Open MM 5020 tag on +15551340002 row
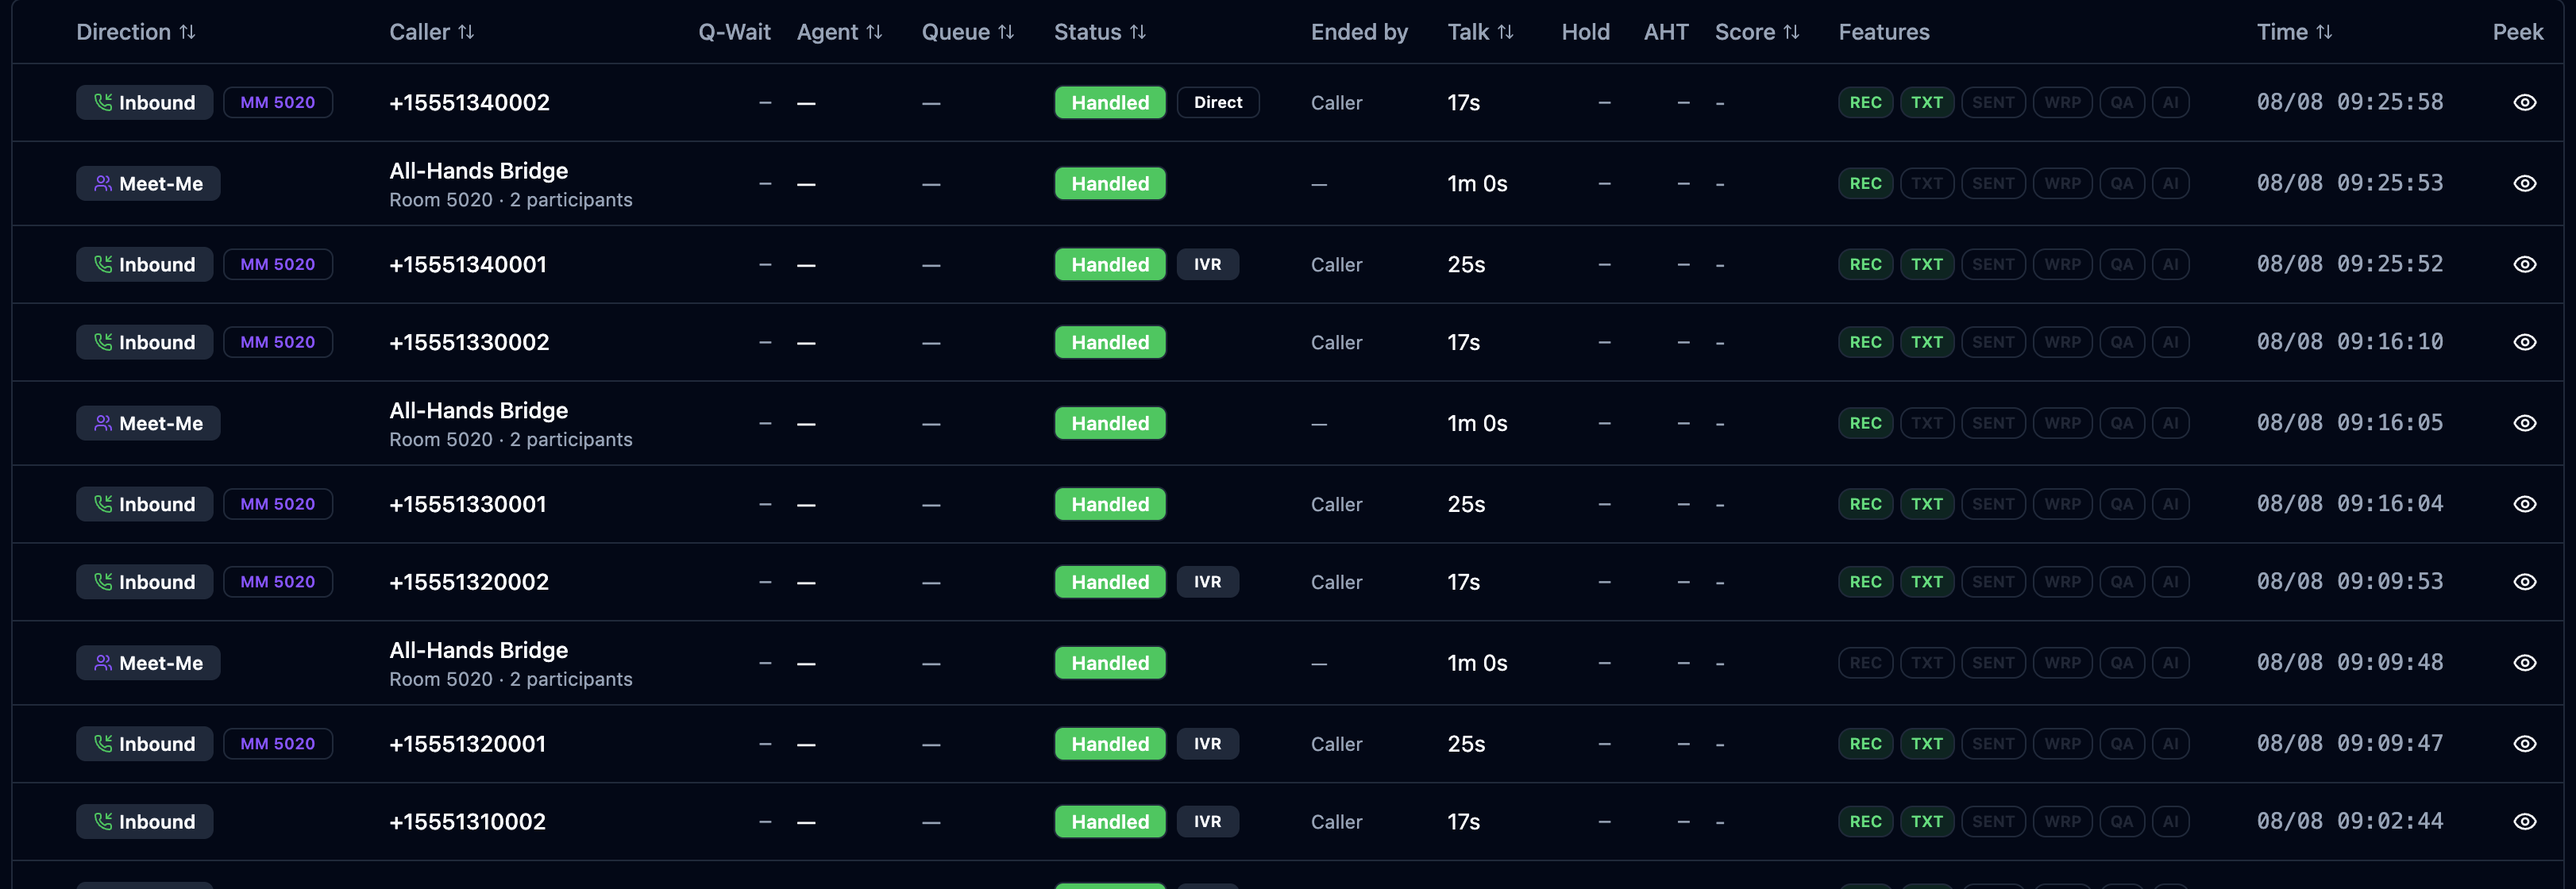The image size is (2576, 889). (x=278, y=102)
